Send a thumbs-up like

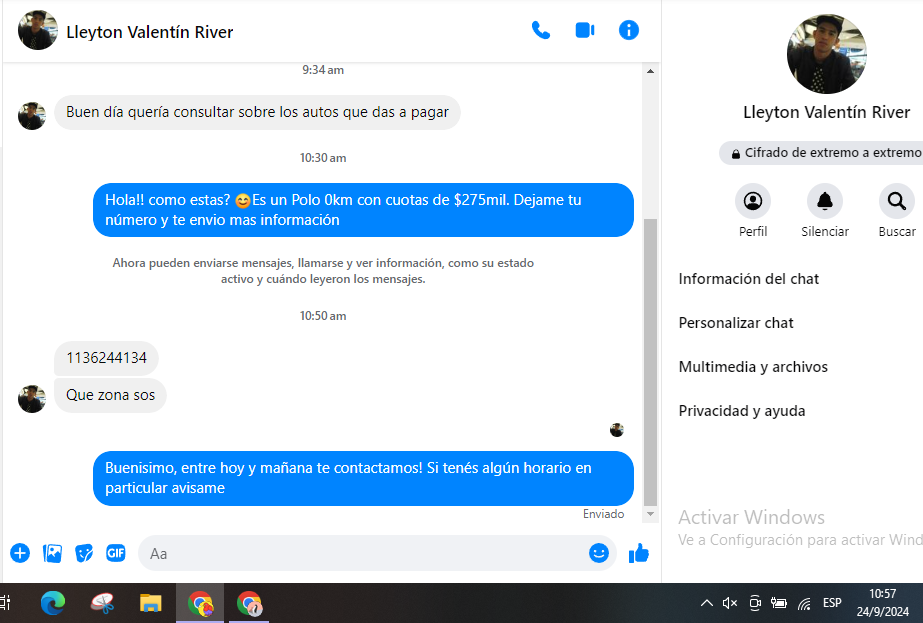(639, 553)
